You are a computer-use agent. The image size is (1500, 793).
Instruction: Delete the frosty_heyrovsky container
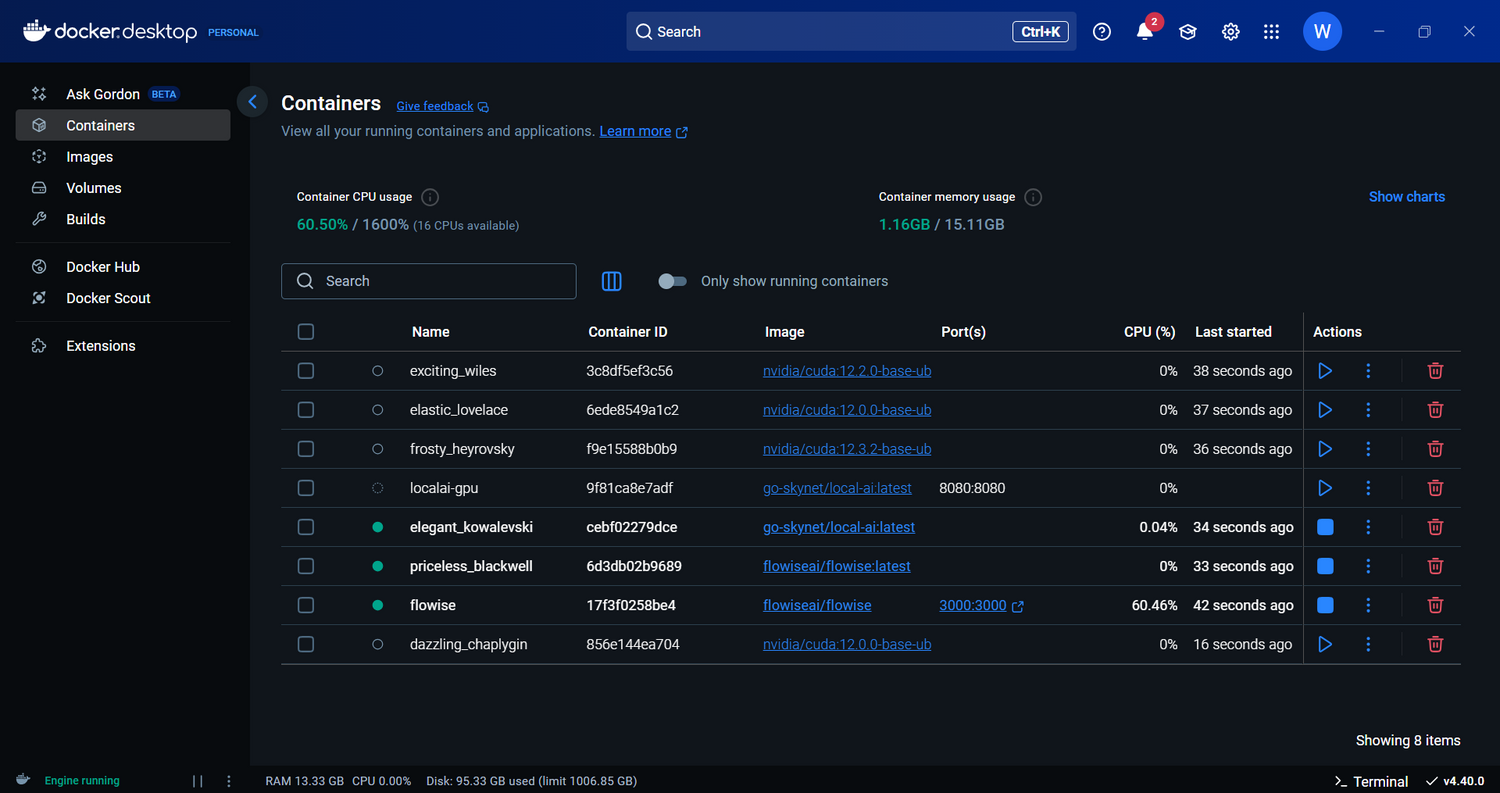(x=1435, y=449)
